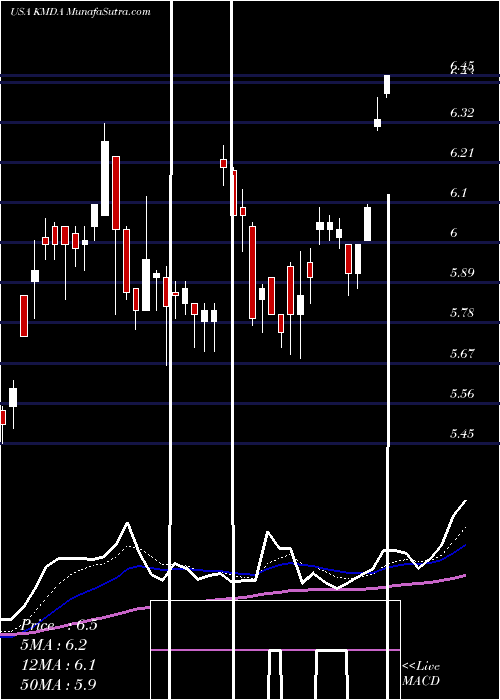This screenshot has height=700, width=500.
Task: Click the 5.89 price axis label
Action: click(x=462, y=273)
